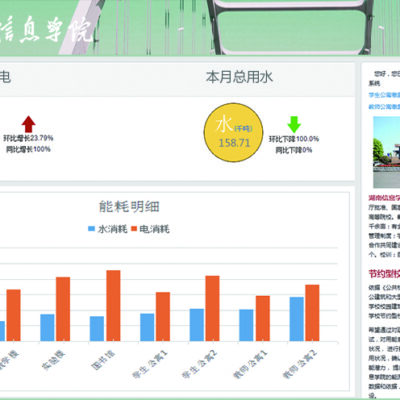
Task: Click the orange bar for 教师公寓1
Action: (263, 318)
